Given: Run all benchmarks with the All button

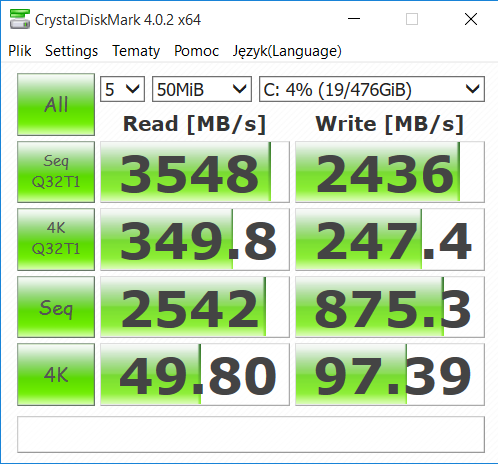Looking at the screenshot, I should coord(56,104).
